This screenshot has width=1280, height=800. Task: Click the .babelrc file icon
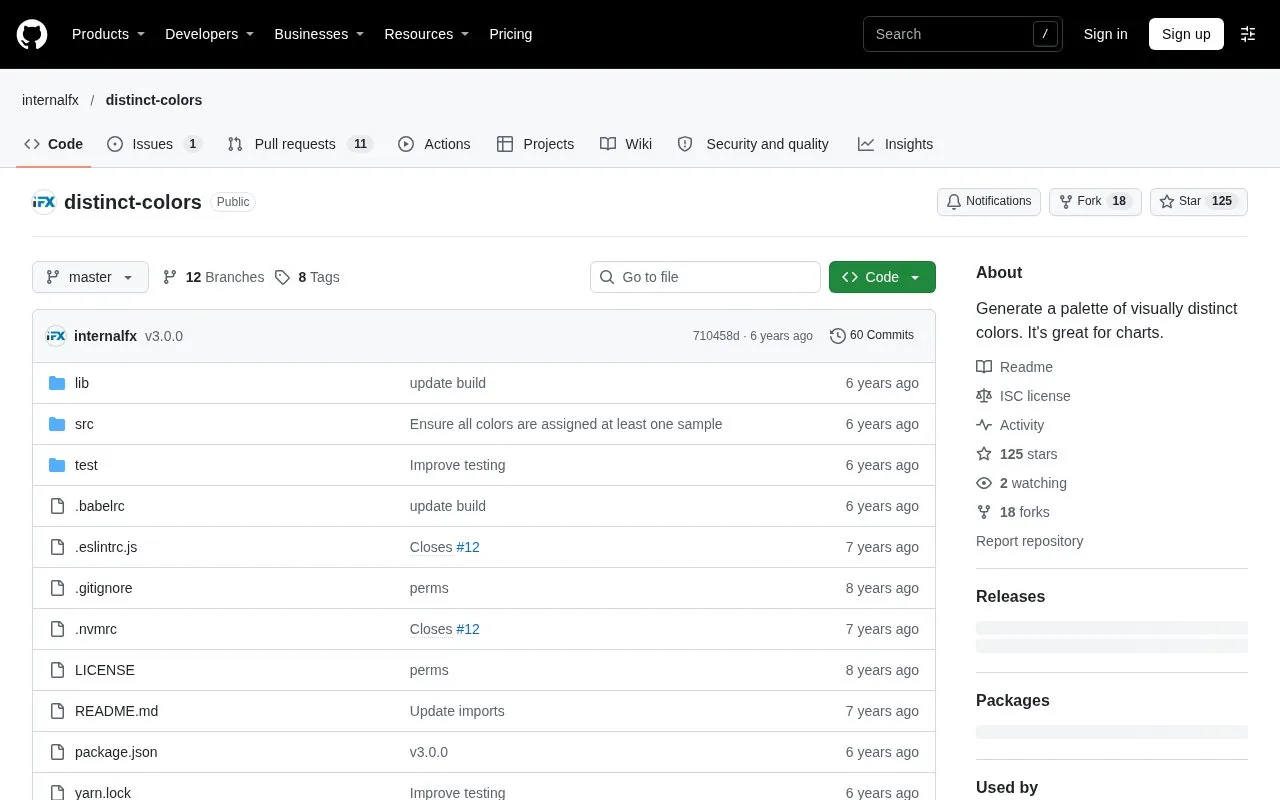[57, 506]
